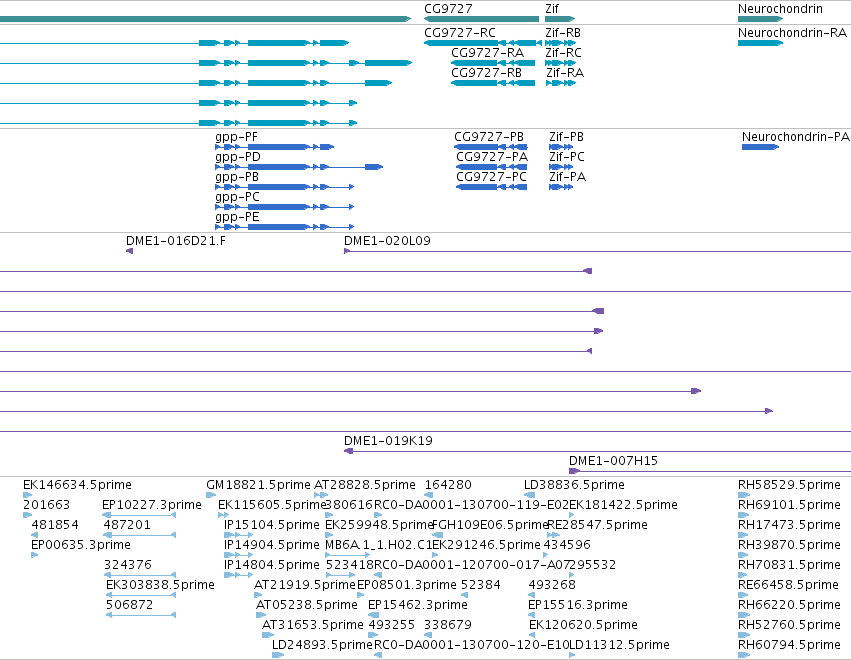Choose EST EK120620.5prime
The width and height of the screenshot is (851, 660).
click(583, 625)
